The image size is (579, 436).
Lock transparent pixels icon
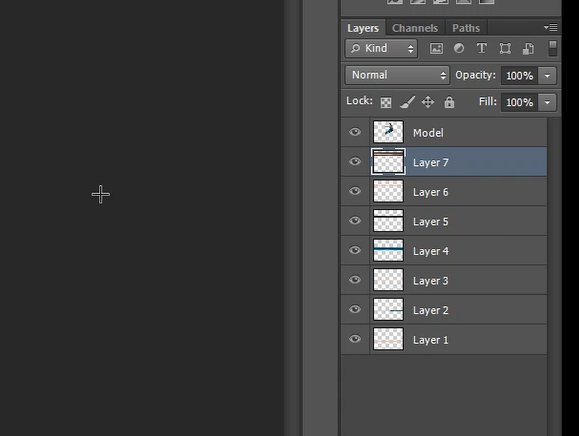coord(386,102)
